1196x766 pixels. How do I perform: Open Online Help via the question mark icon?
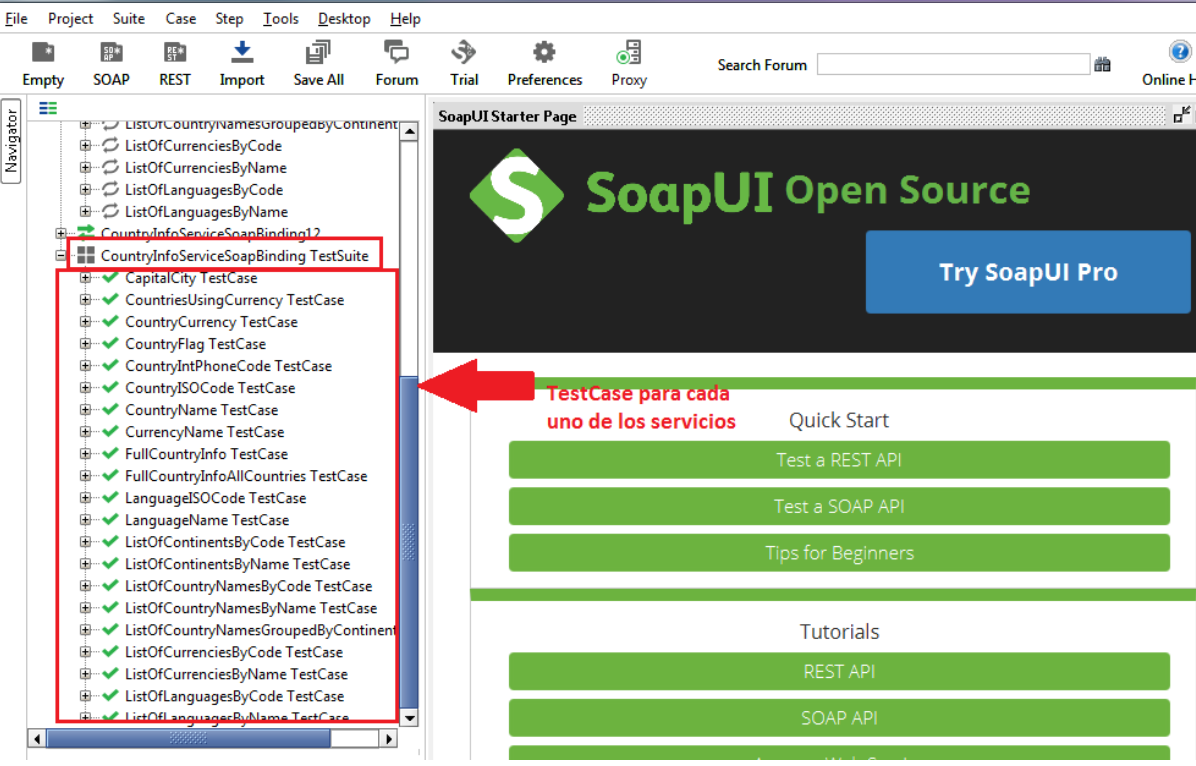(x=1180, y=52)
